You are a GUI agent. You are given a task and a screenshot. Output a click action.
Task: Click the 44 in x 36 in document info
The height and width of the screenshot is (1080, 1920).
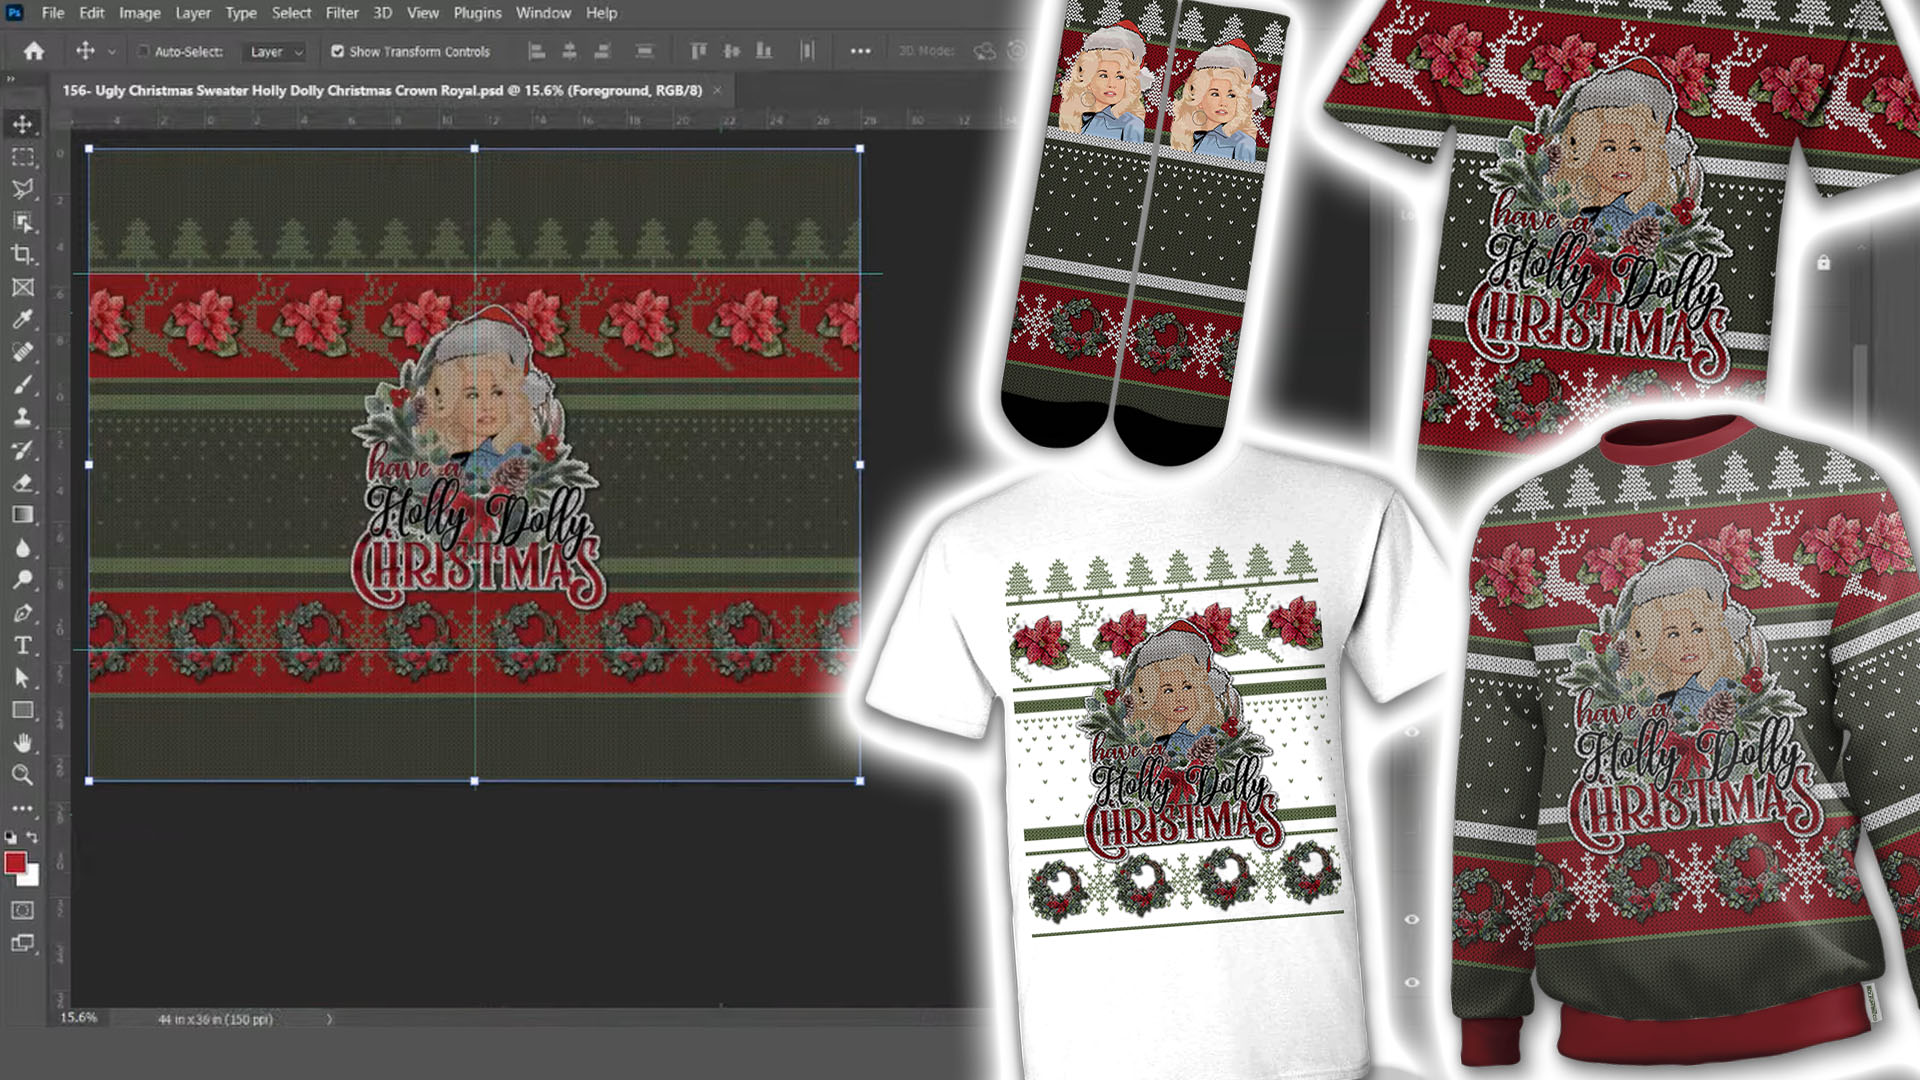[215, 1019]
